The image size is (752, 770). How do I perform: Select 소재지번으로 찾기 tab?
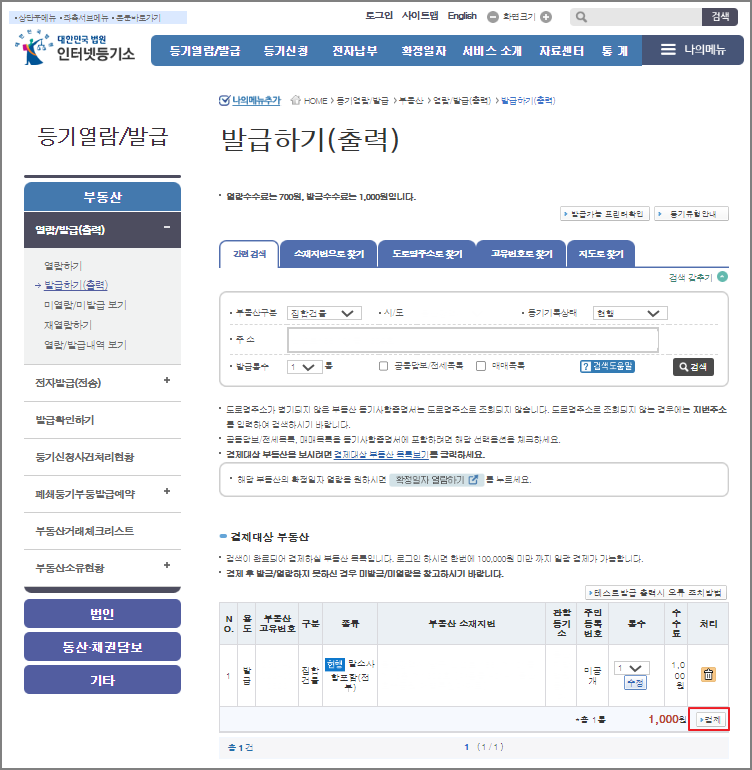tap(329, 253)
